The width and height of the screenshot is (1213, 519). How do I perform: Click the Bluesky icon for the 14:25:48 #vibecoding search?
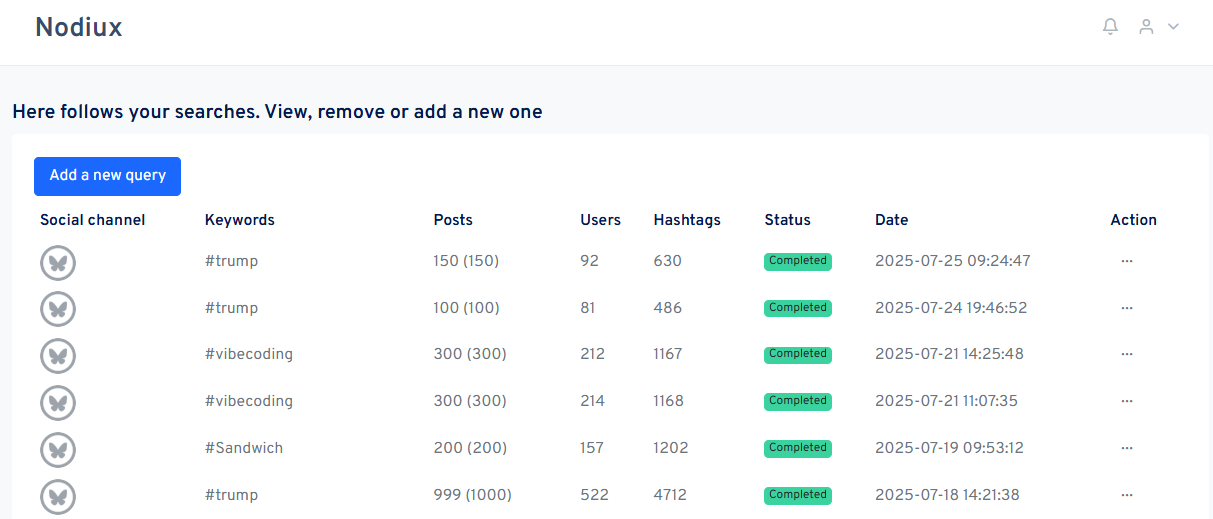tap(58, 355)
